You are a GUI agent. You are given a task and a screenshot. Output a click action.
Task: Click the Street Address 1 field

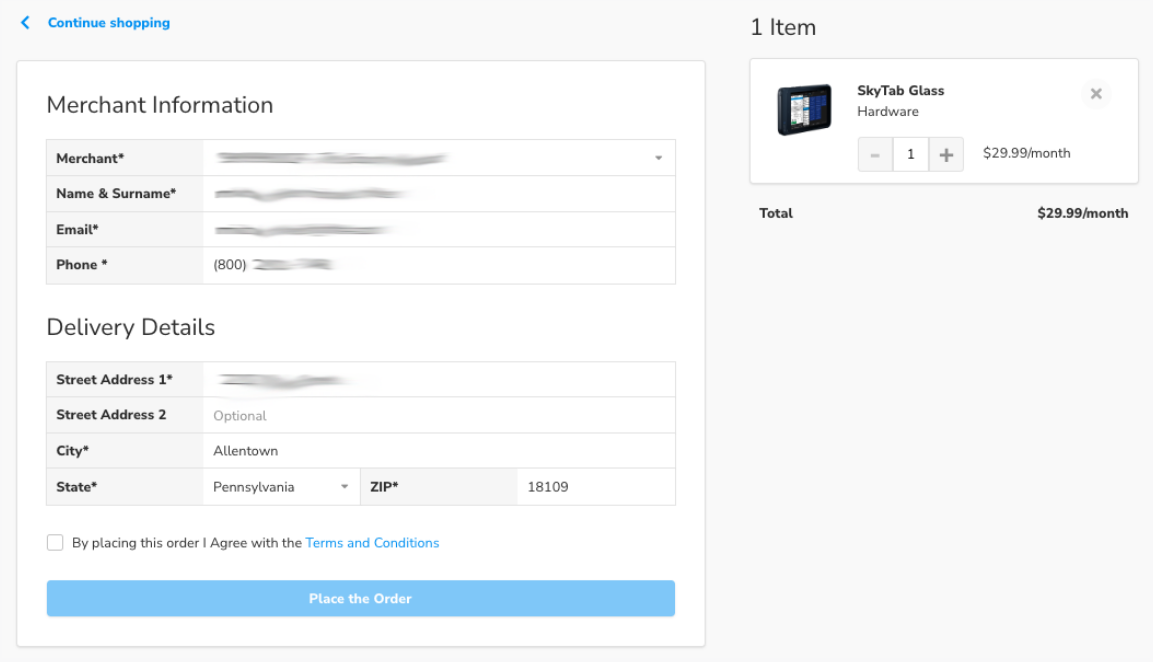[x=438, y=380]
